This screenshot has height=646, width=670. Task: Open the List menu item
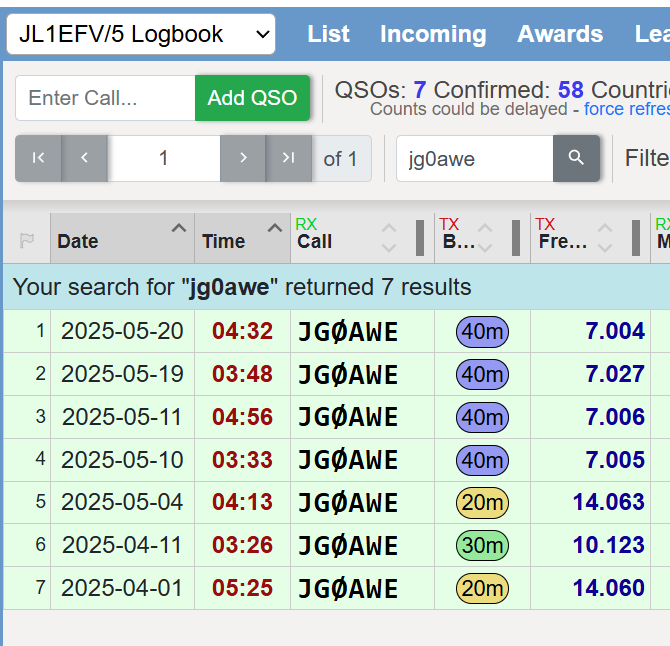tap(328, 34)
